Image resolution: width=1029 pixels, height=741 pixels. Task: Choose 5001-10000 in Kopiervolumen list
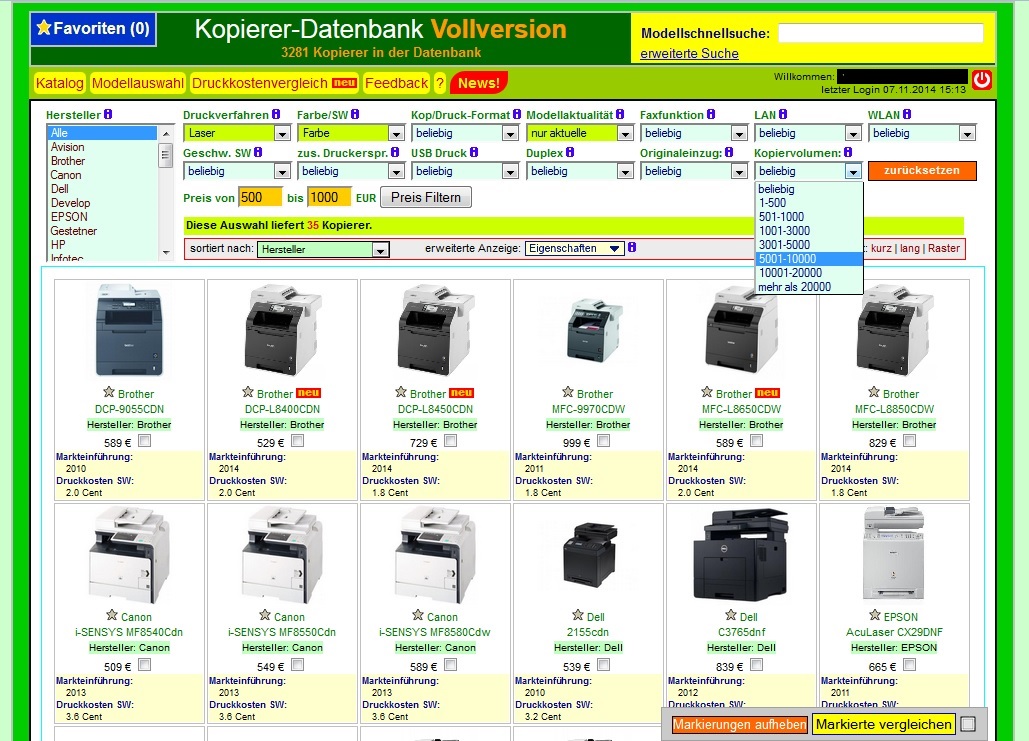809,259
